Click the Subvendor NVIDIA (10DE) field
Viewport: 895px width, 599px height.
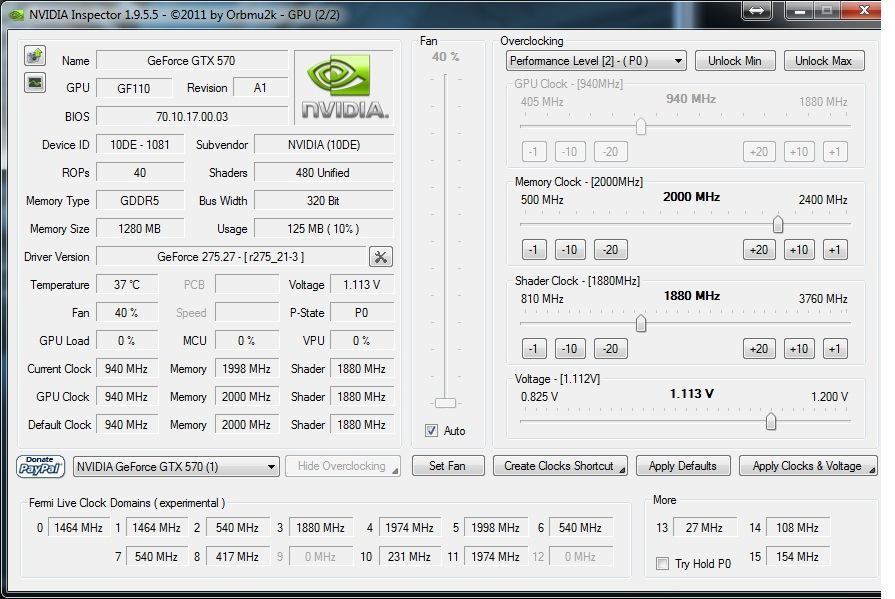(x=324, y=145)
